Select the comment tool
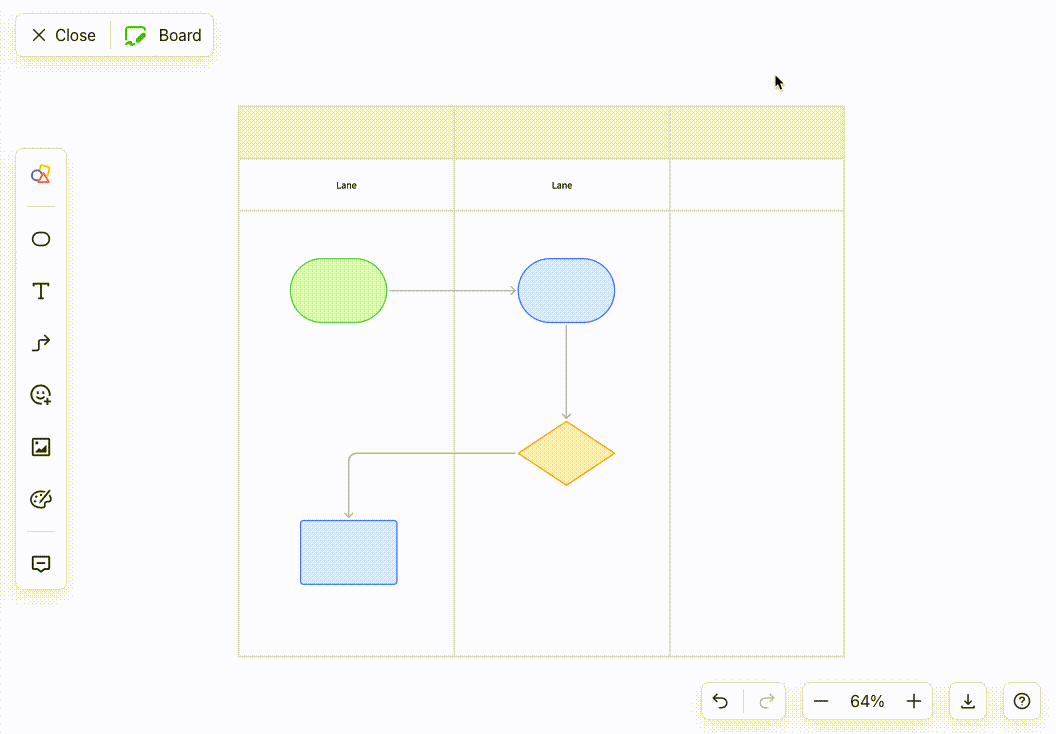Screen dimensions: 1056x734 pyautogui.click(x=40, y=564)
